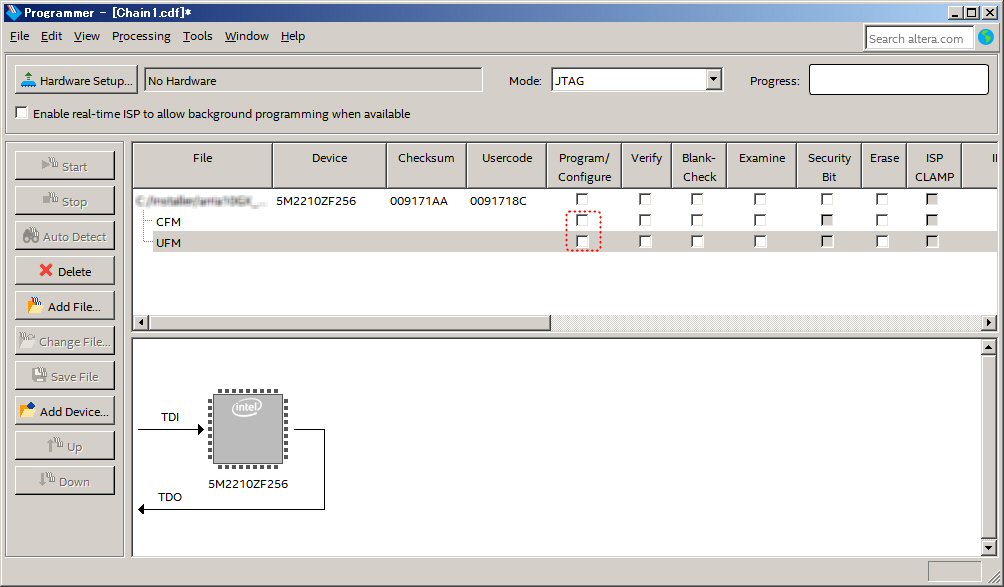
Task: Click the Hardware Setup button
Action: point(76,81)
